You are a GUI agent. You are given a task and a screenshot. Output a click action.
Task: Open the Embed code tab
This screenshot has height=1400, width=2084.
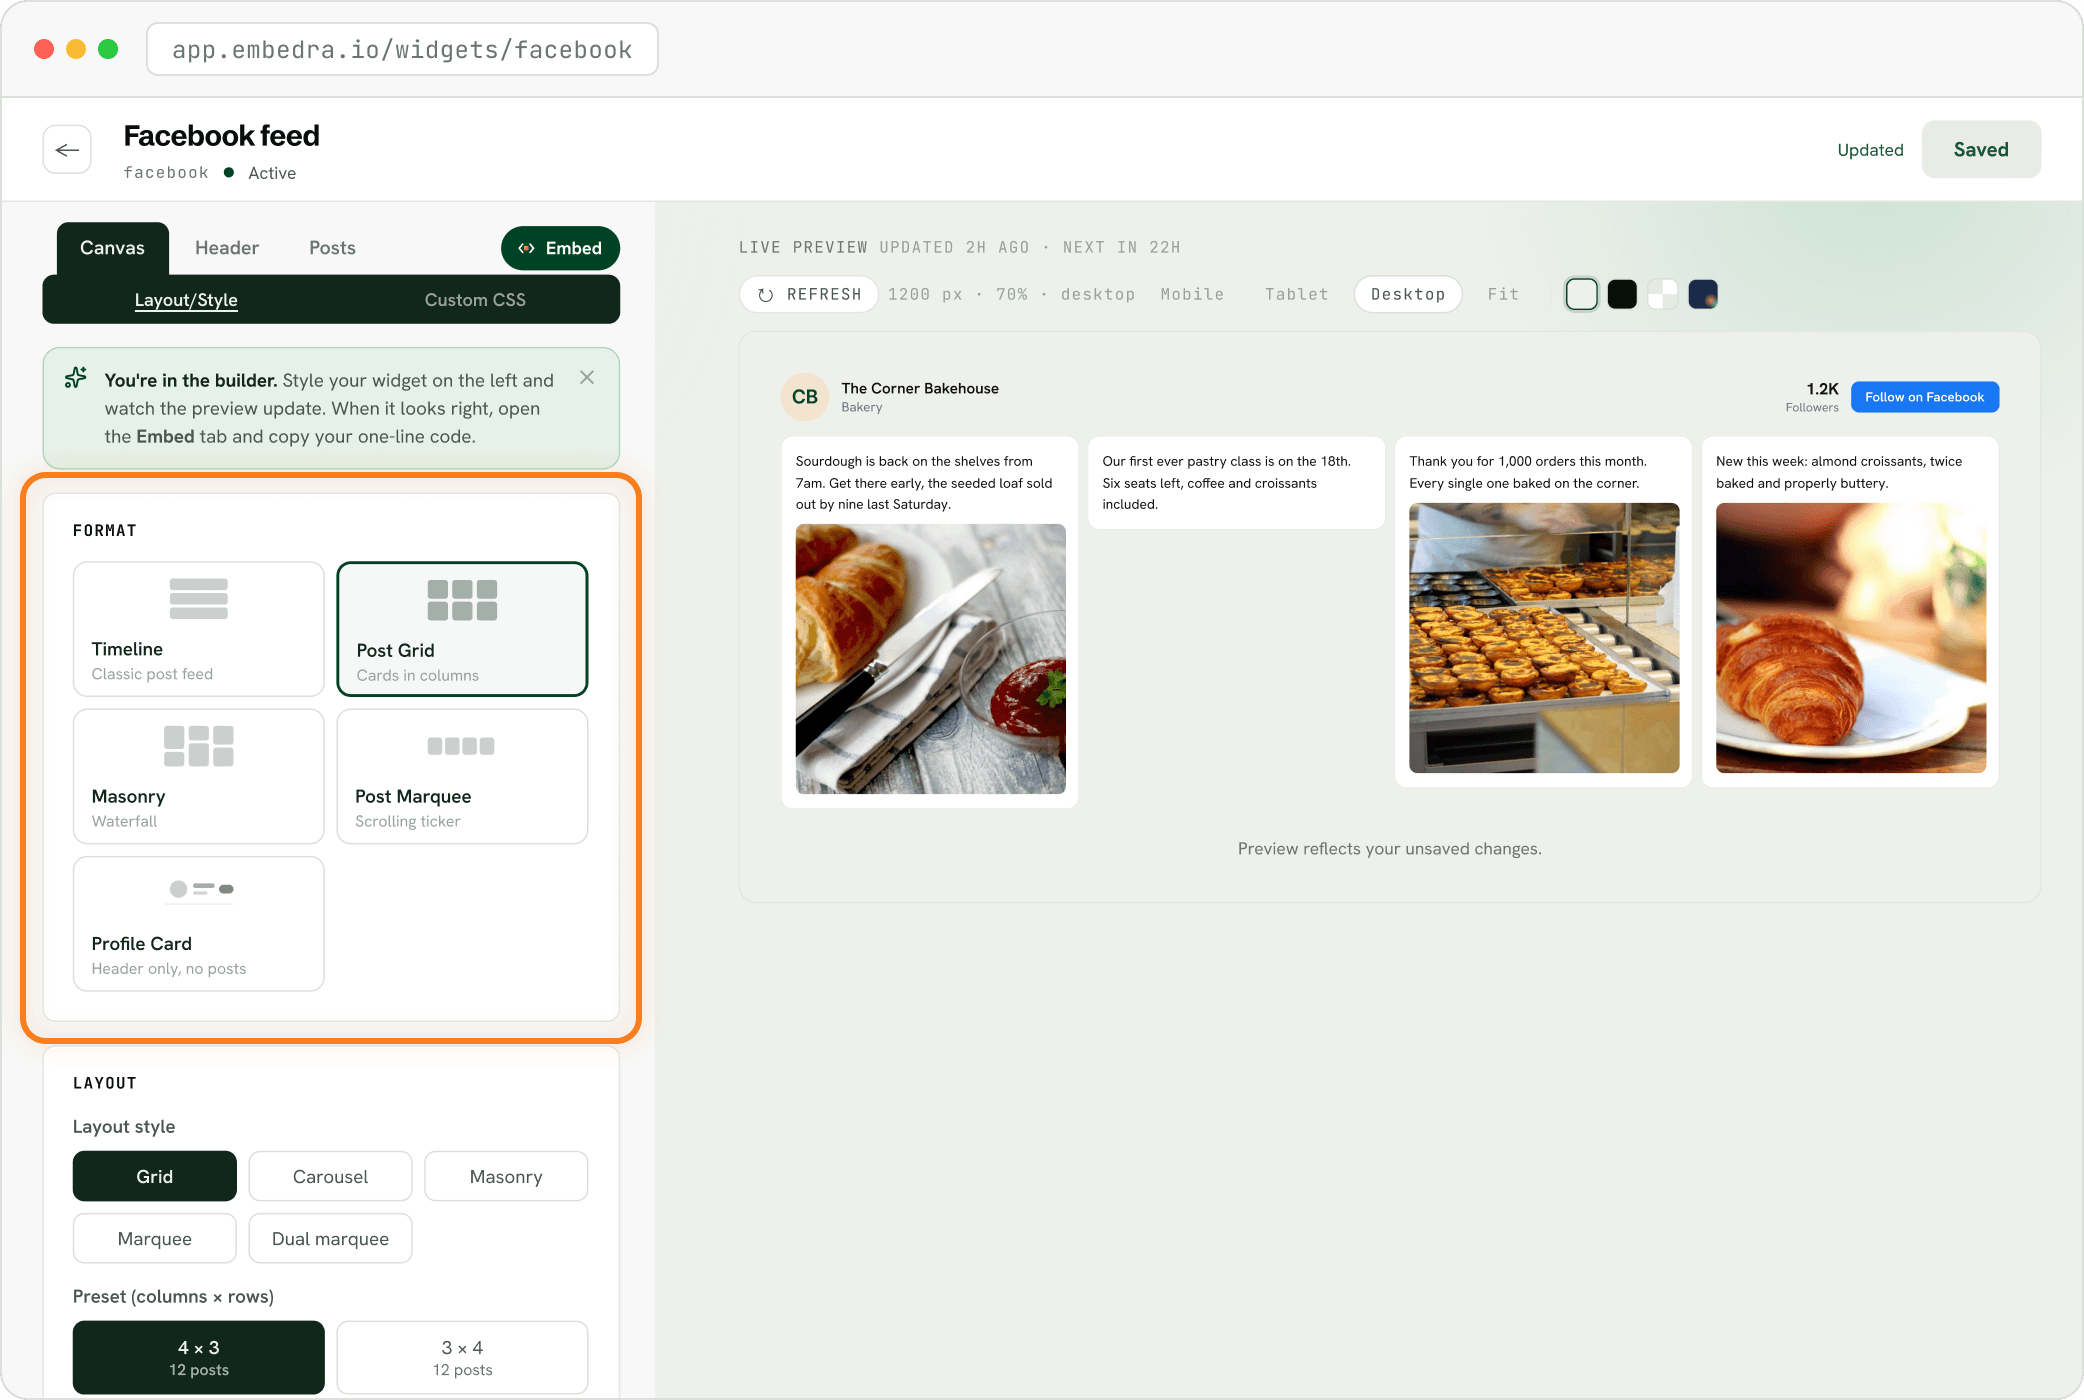[560, 248]
